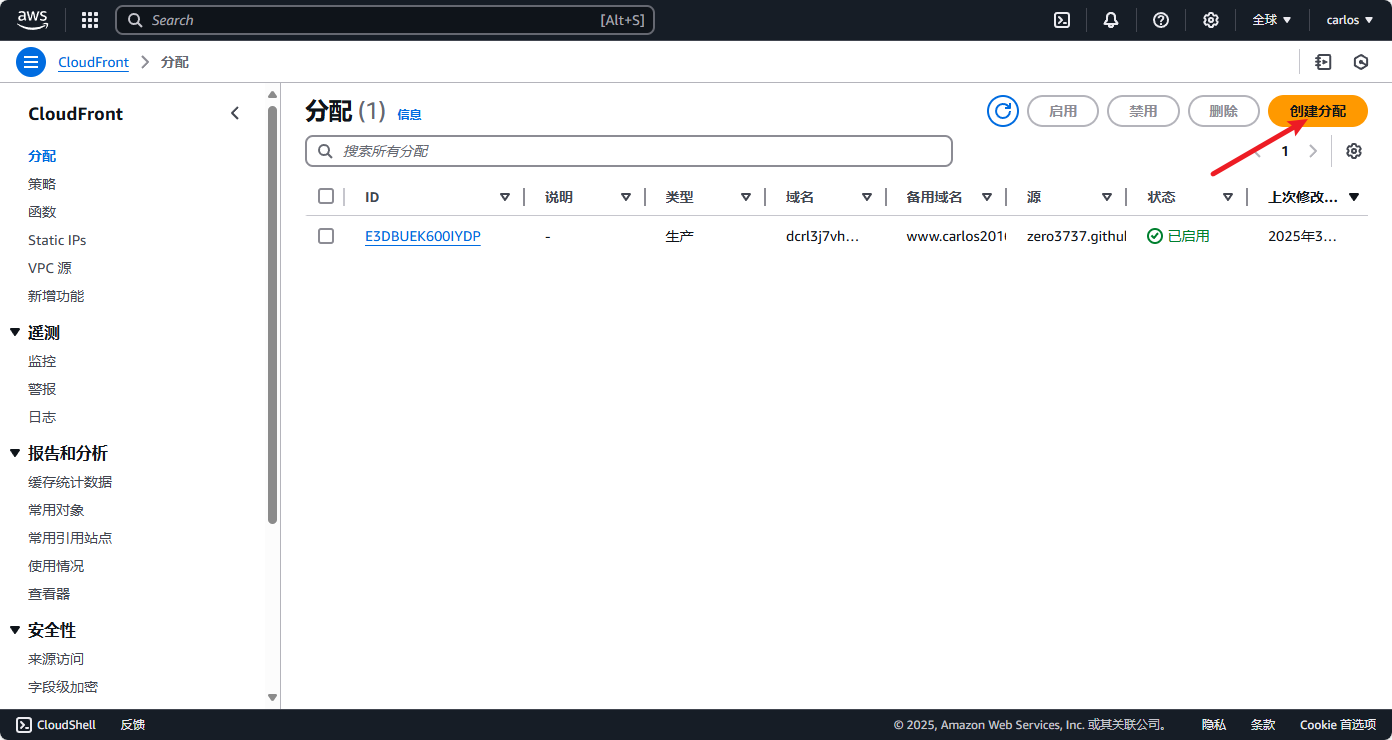
Task: Open 警报 in the sidebar
Action: (x=42, y=389)
